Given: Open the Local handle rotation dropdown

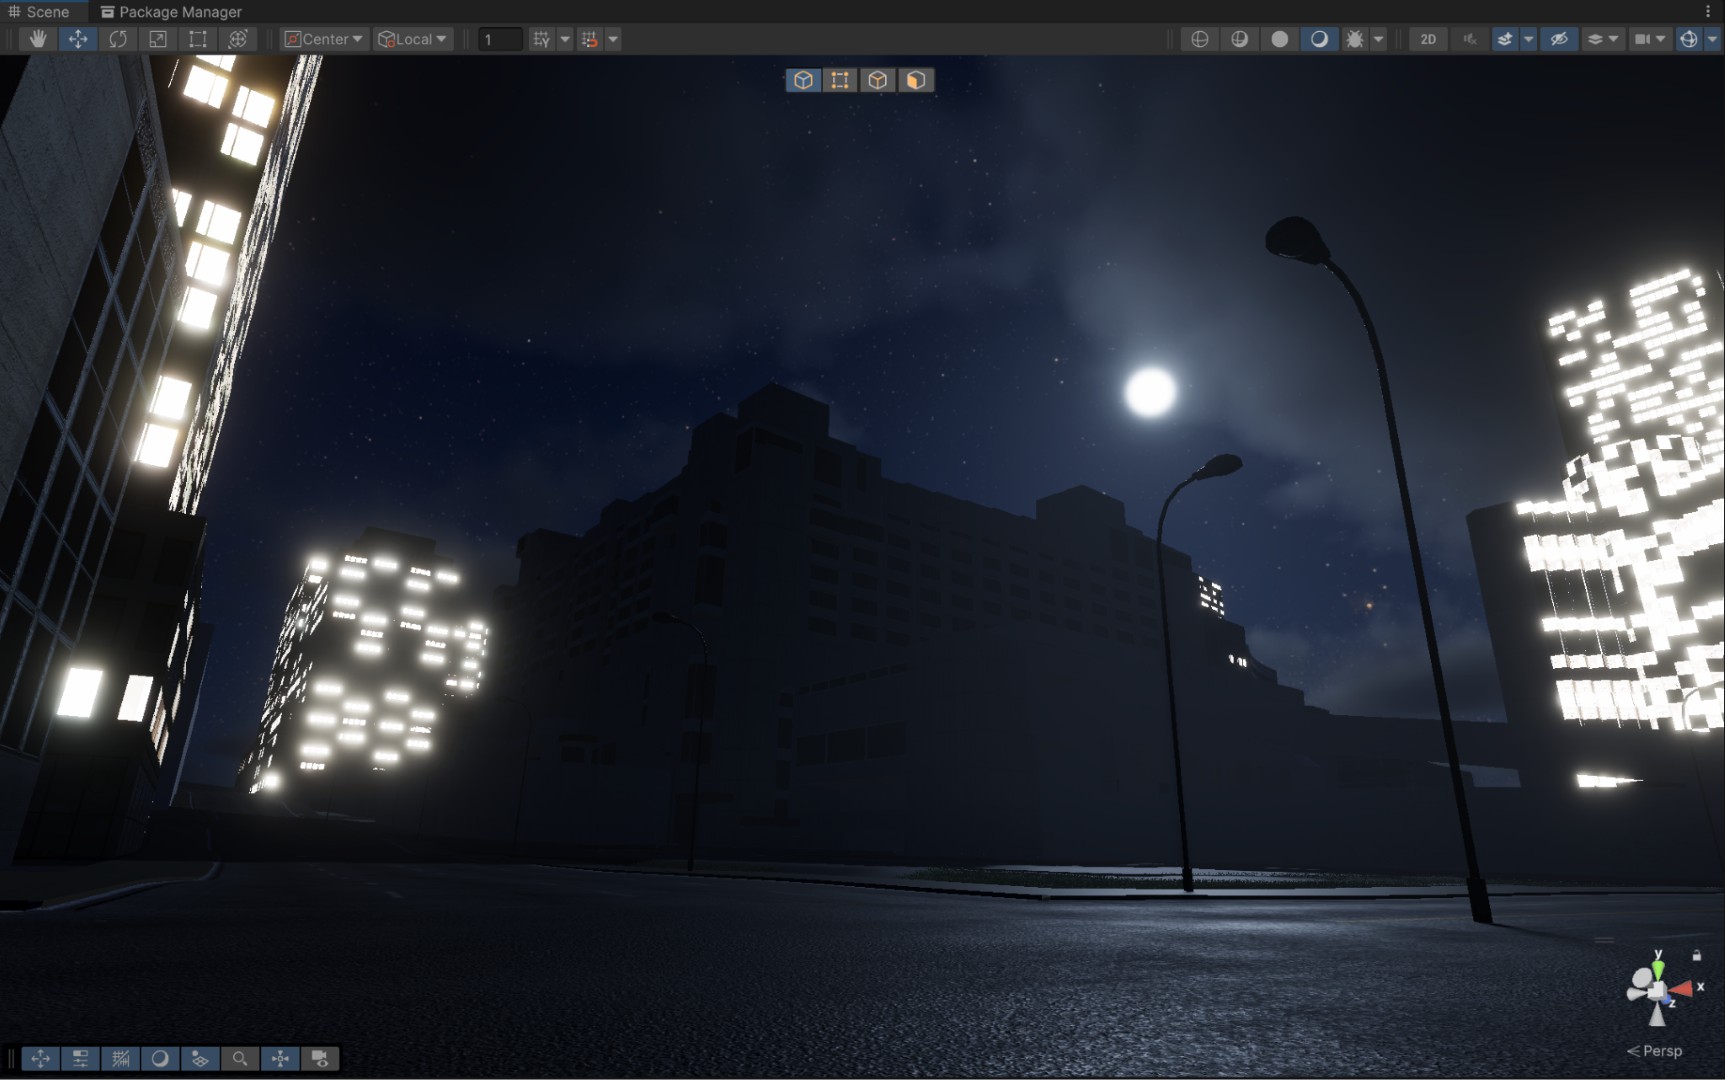Looking at the screenshot, I should click(x=412, y=39).
